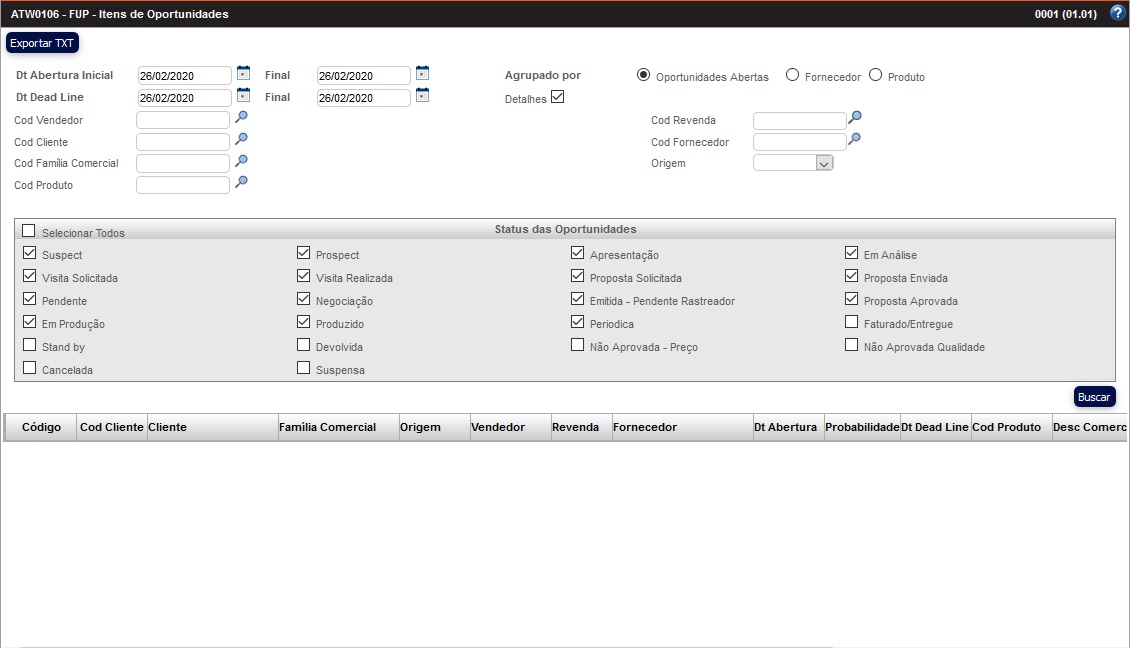The image size is (1130, 648).
Task: Click the Cod Produto lookup magnifier
Action: 241,183
